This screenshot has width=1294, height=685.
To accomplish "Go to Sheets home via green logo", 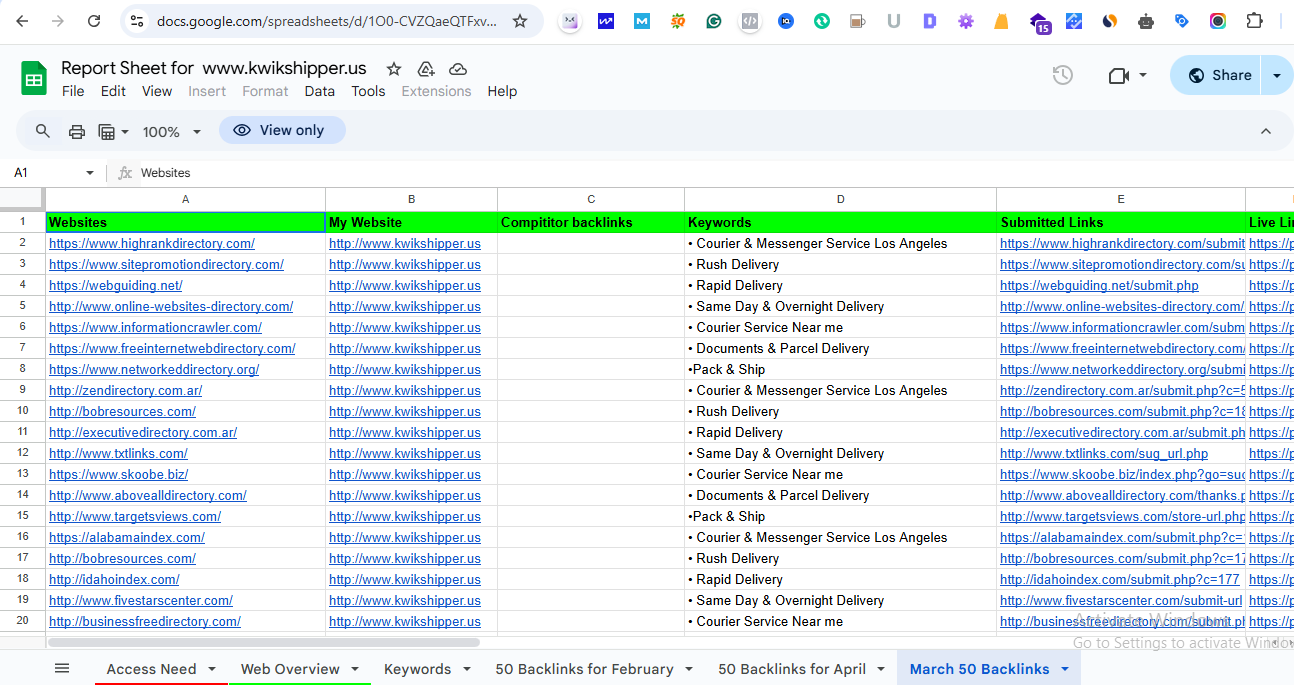I will click(x=34, y=78).
